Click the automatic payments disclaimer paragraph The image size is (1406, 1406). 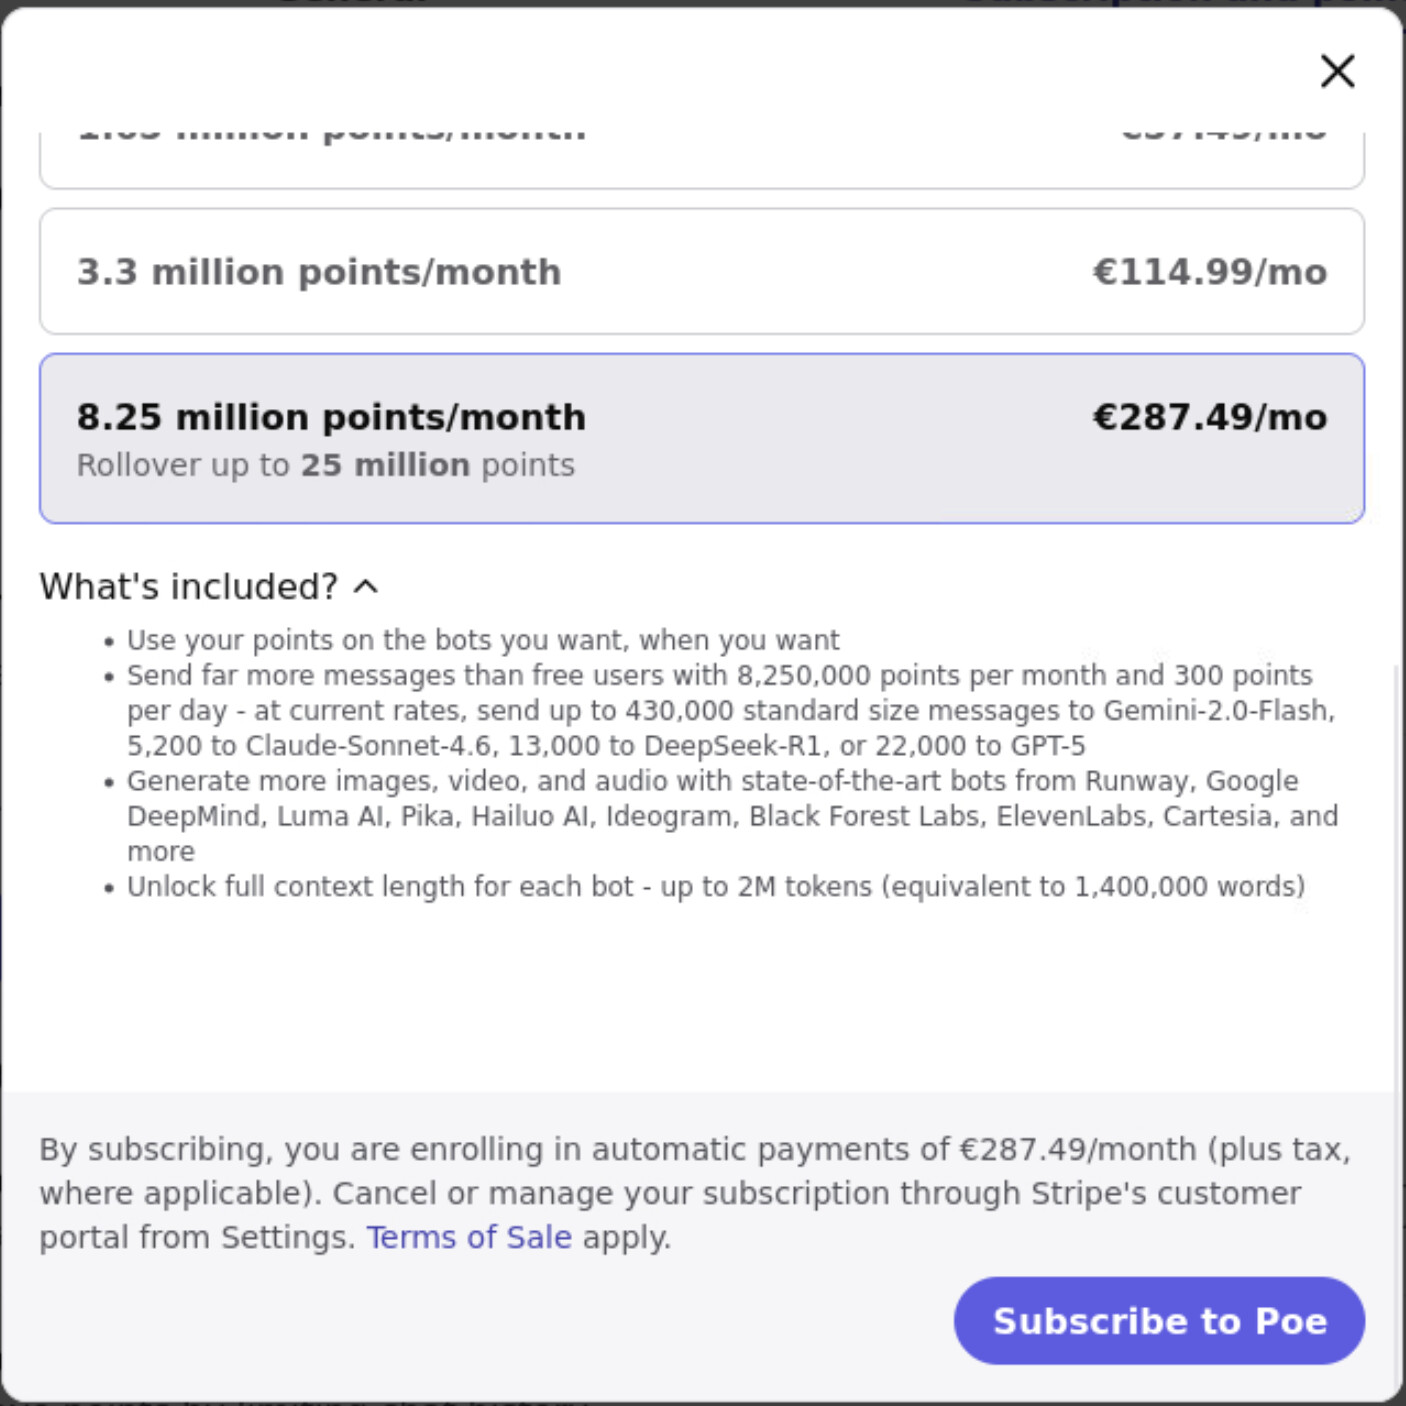point(695,1193)
